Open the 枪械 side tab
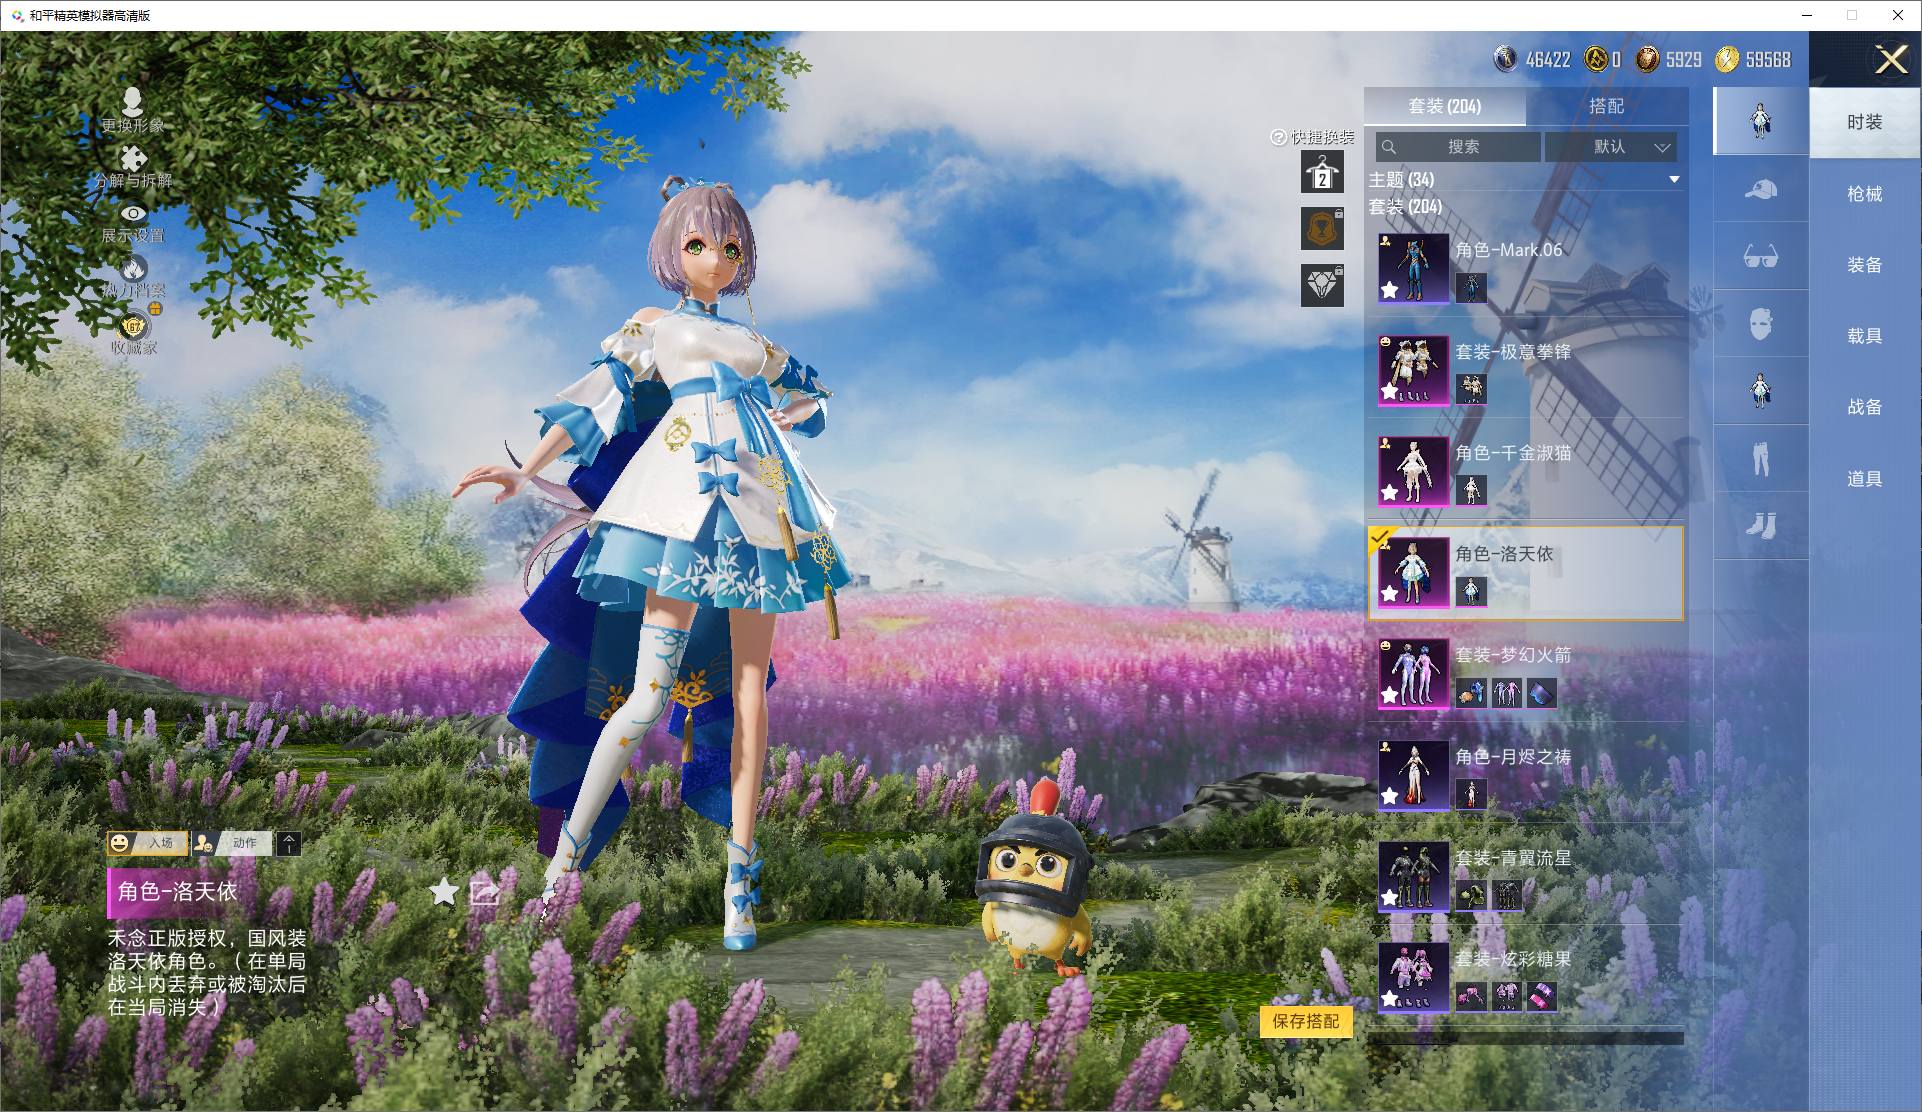Screen dimensions: 1922x1112 (1864, 194)
